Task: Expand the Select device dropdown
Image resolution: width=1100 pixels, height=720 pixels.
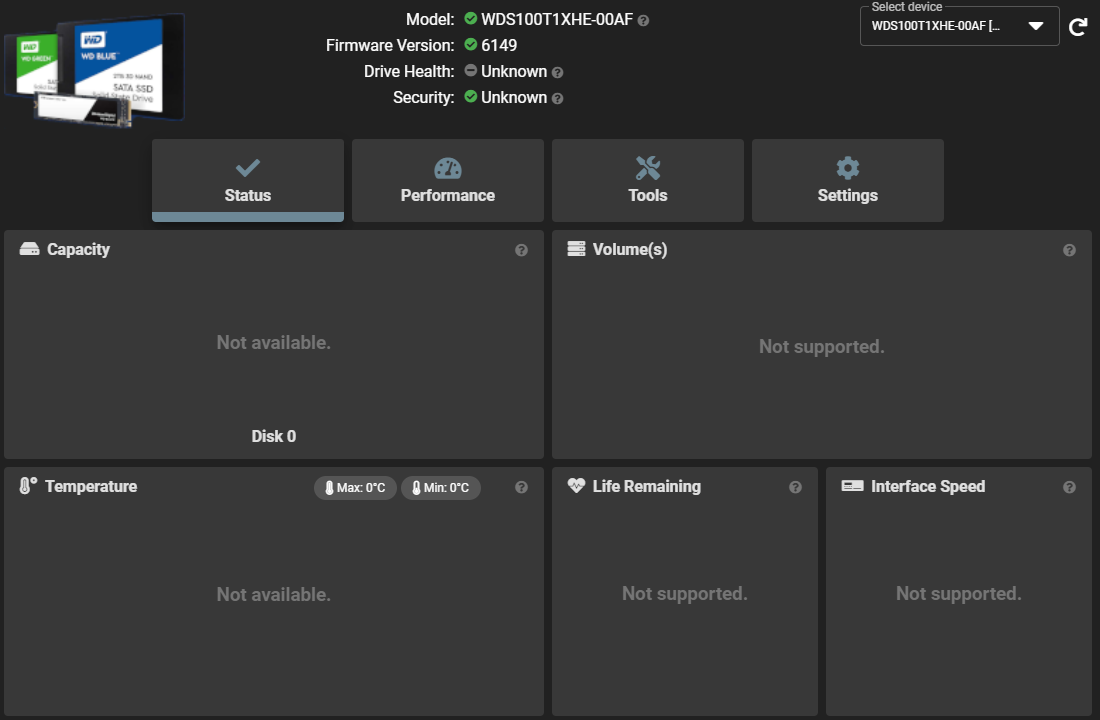Action: (x=959, y=26)
